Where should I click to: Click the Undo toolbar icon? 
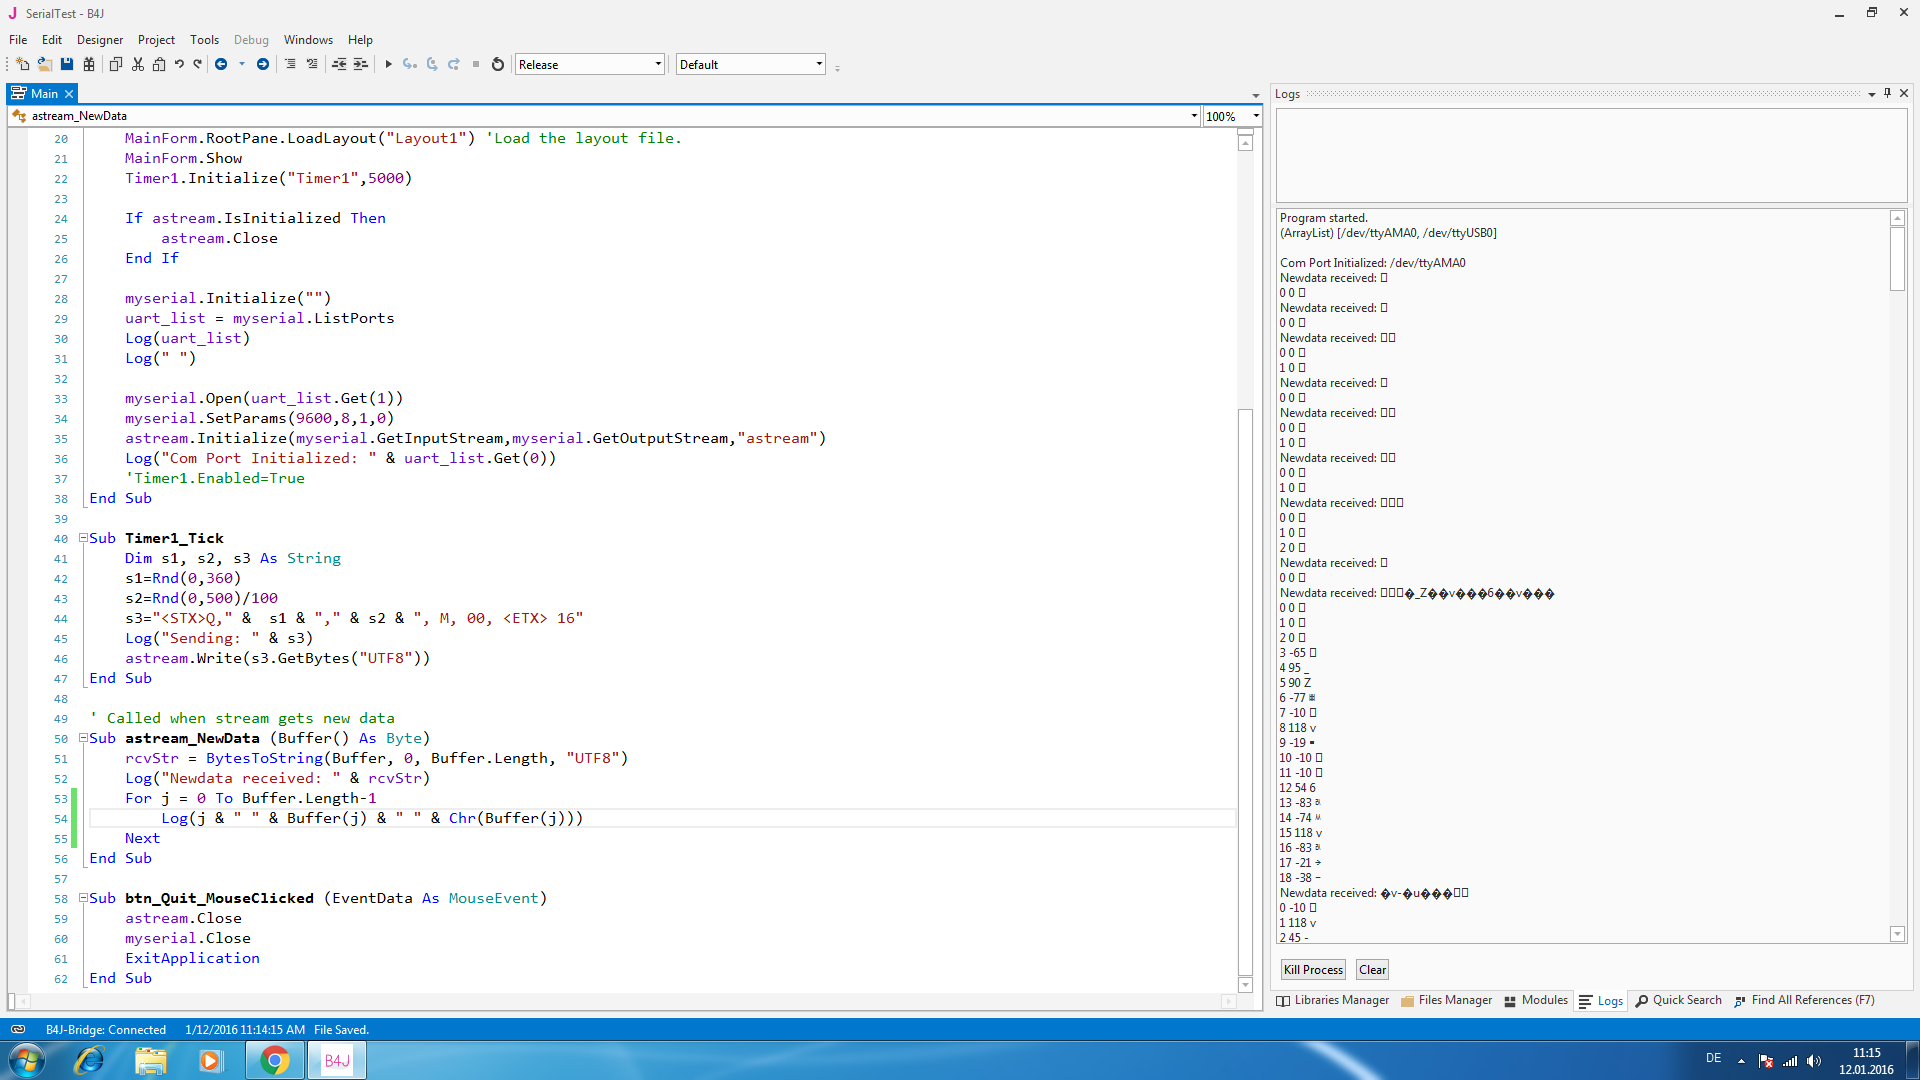pos(179,64)
